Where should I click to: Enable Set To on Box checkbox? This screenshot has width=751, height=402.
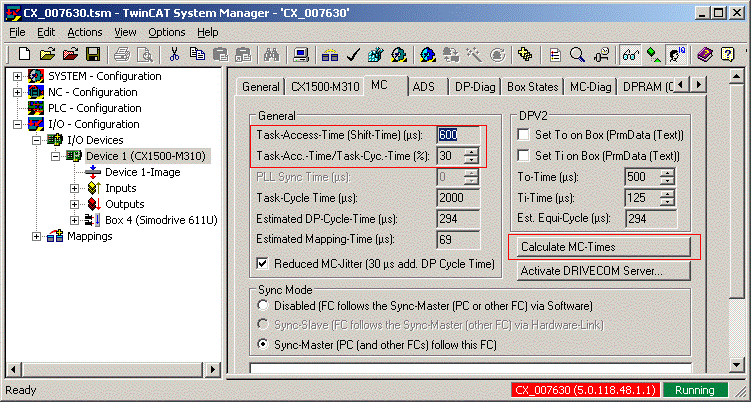(x=524, y=135)
